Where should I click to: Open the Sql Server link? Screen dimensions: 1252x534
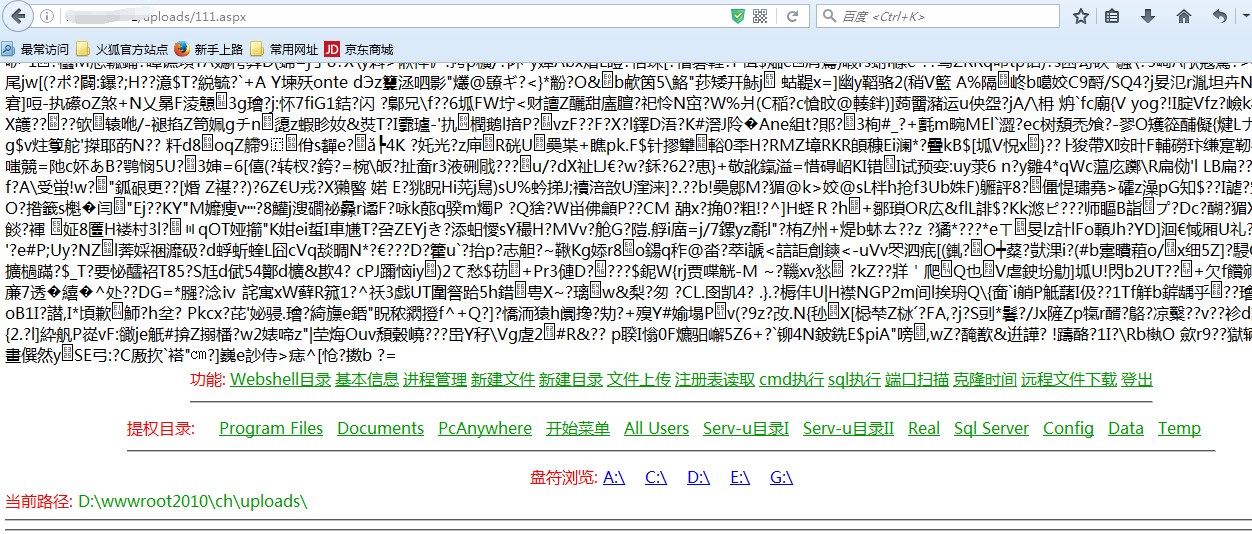click(991, 428)
